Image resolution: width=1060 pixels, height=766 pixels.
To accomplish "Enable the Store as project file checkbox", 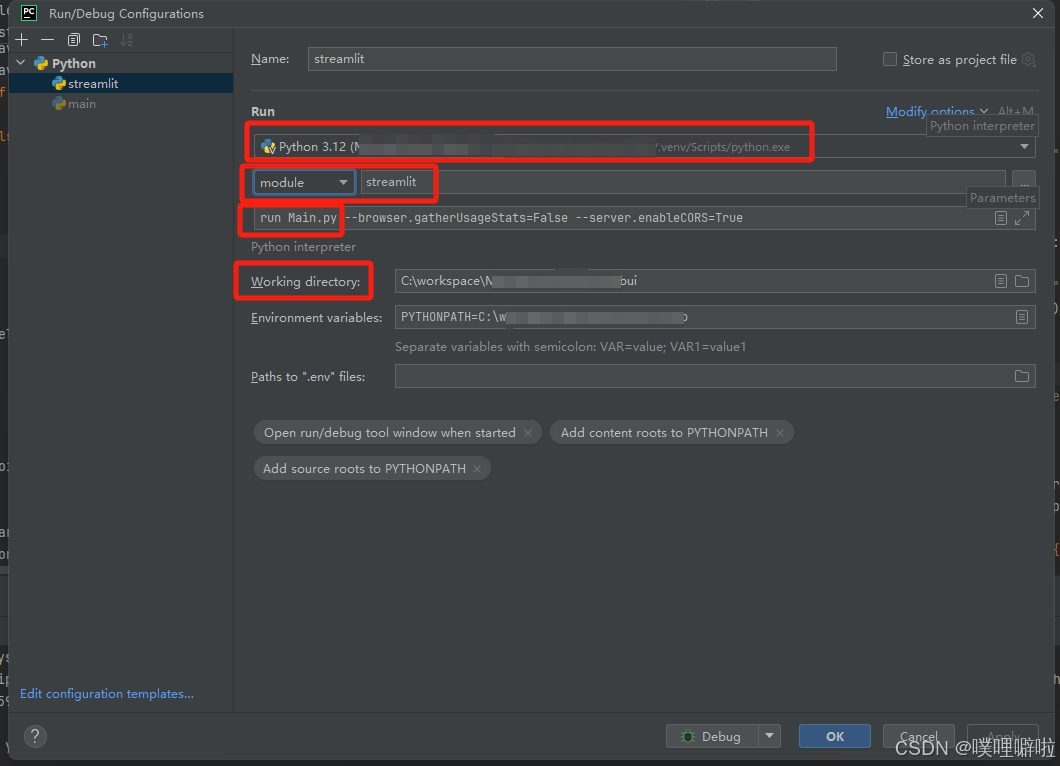I will (890, 59).
